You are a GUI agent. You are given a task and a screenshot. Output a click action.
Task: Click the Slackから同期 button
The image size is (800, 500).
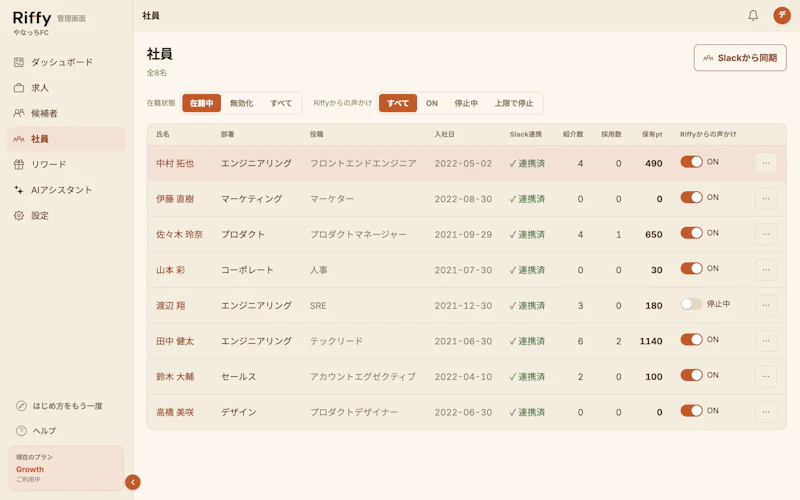coord(740,58)
